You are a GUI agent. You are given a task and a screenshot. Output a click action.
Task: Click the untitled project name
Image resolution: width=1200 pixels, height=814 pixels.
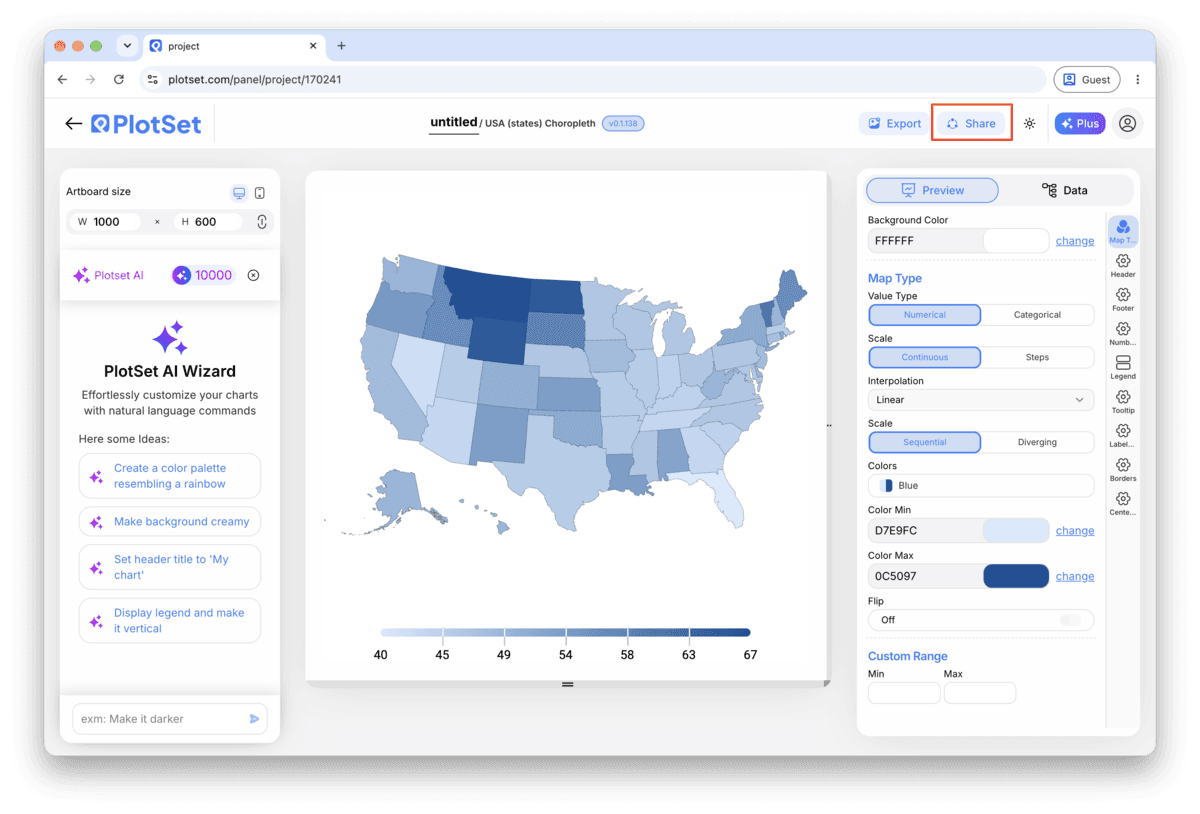[x=454, y=123]
